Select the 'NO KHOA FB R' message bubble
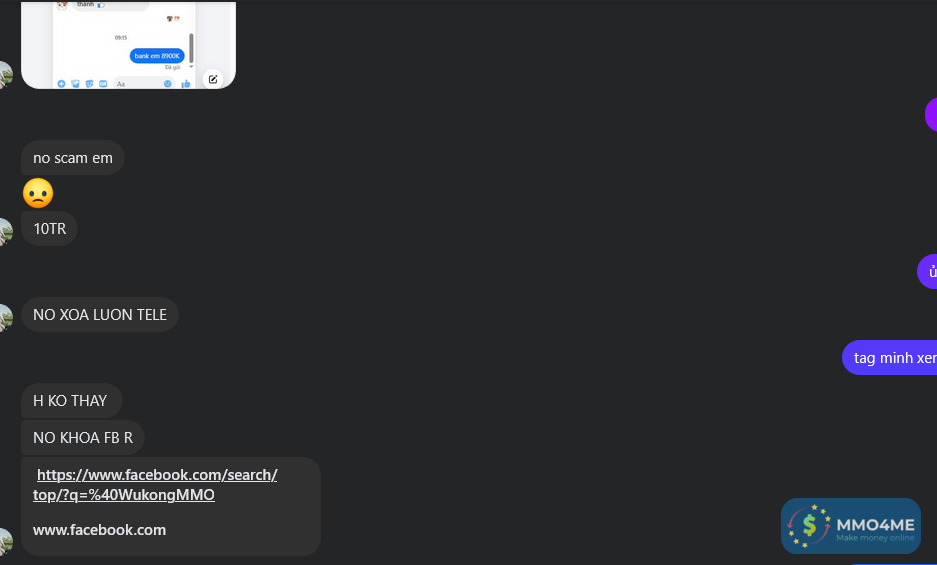Viewport: 937px width, 565px height. (x=82, y=438)
